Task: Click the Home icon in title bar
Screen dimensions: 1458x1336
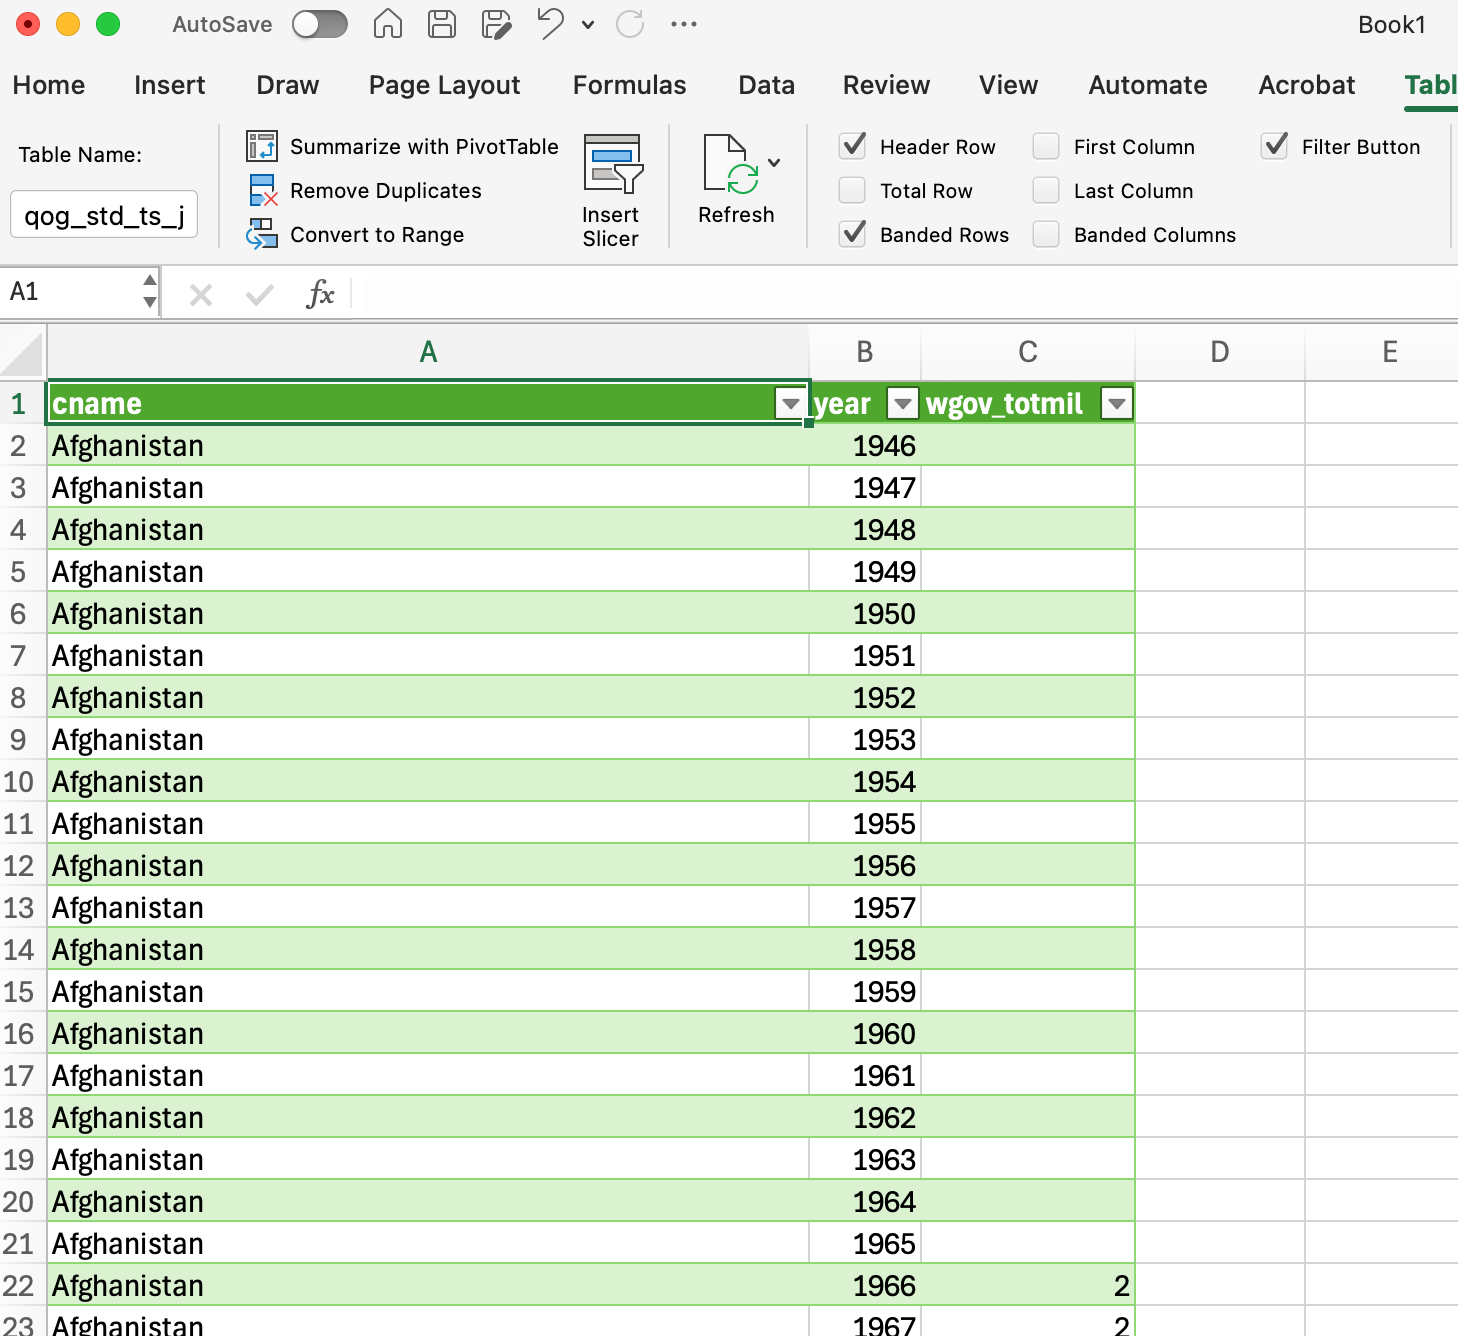Action: pyautogui.click(x=388, y=24)
